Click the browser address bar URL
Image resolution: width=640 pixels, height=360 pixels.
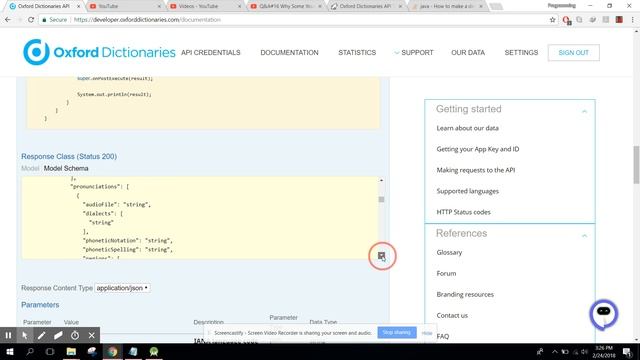click(147, 20)
